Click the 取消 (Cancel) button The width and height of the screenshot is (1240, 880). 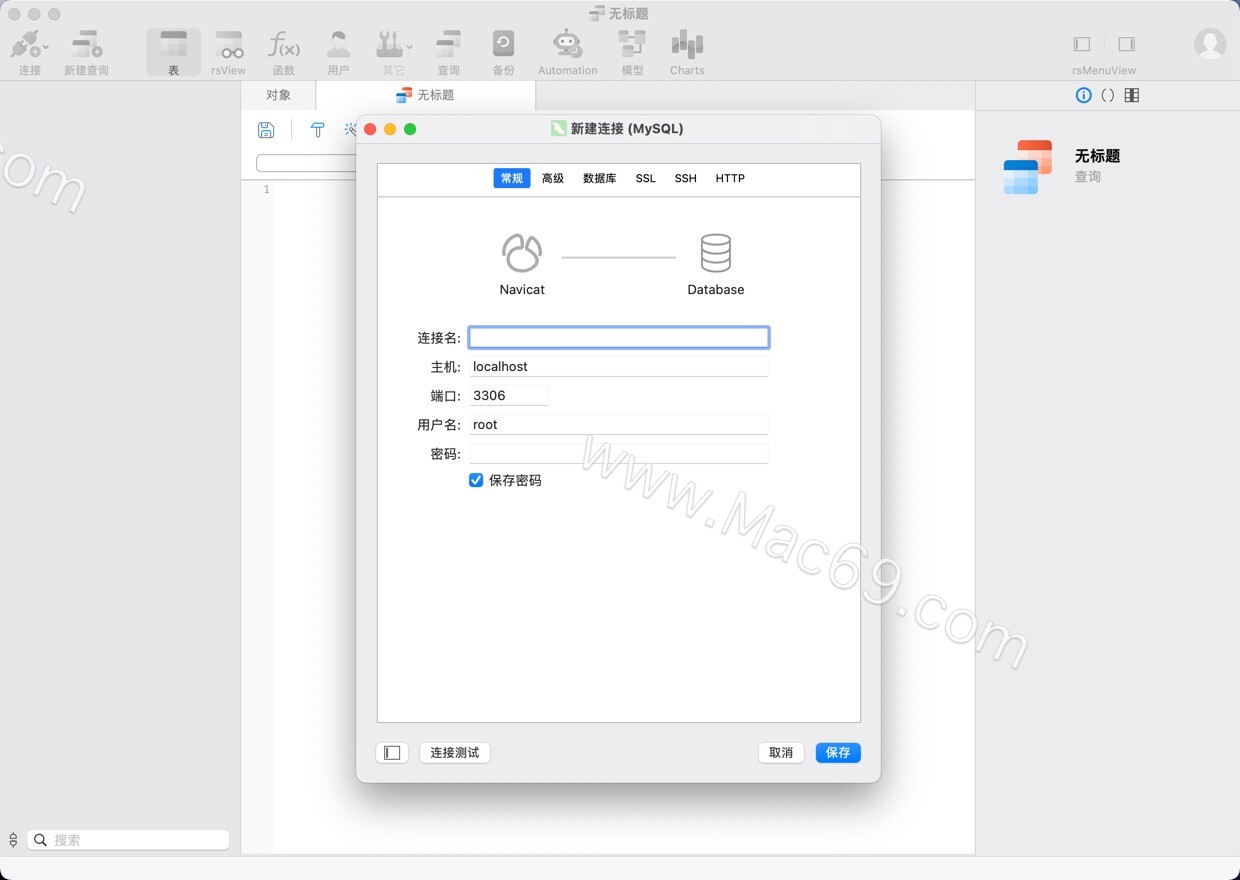tap(781, 753)
